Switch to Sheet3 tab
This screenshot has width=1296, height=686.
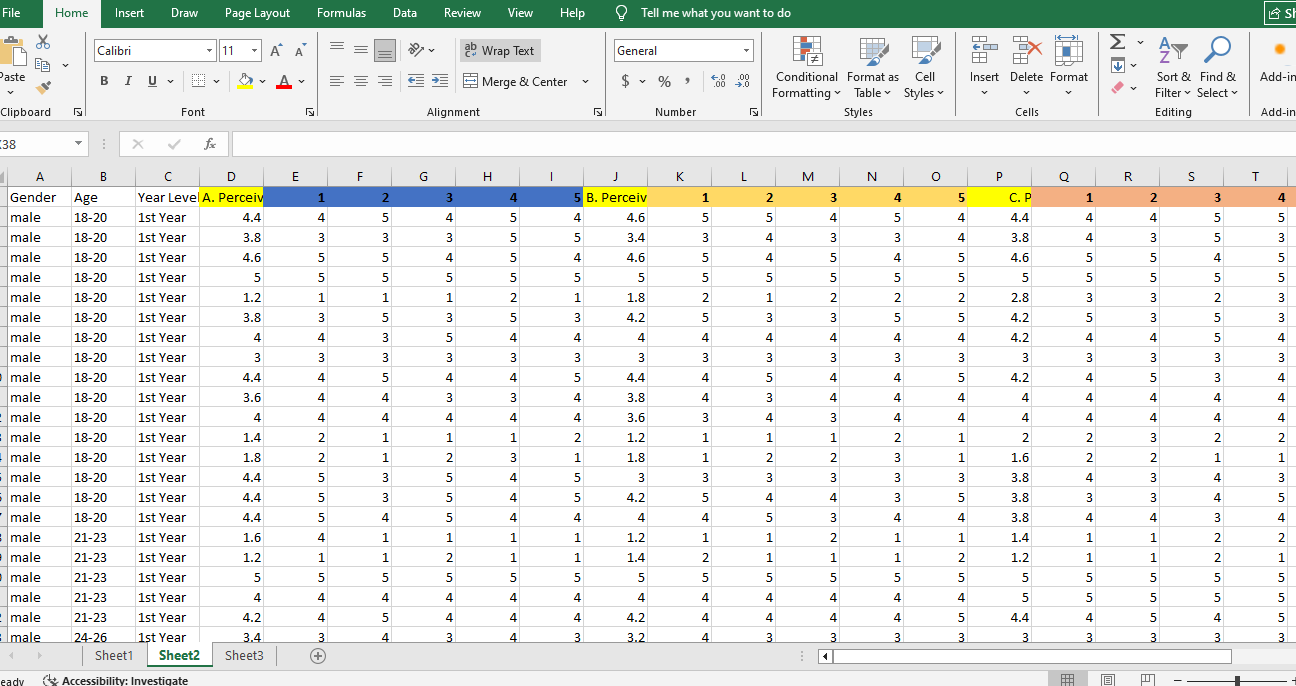click(x=244, y=656)
